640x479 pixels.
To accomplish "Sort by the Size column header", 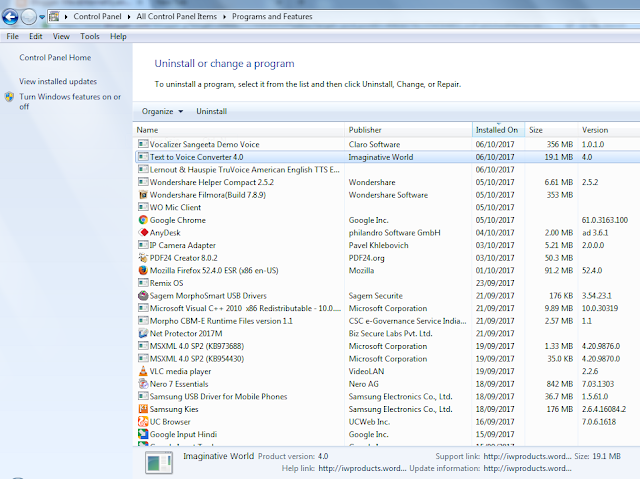I will pyautogui.click(x=551, y=130).
